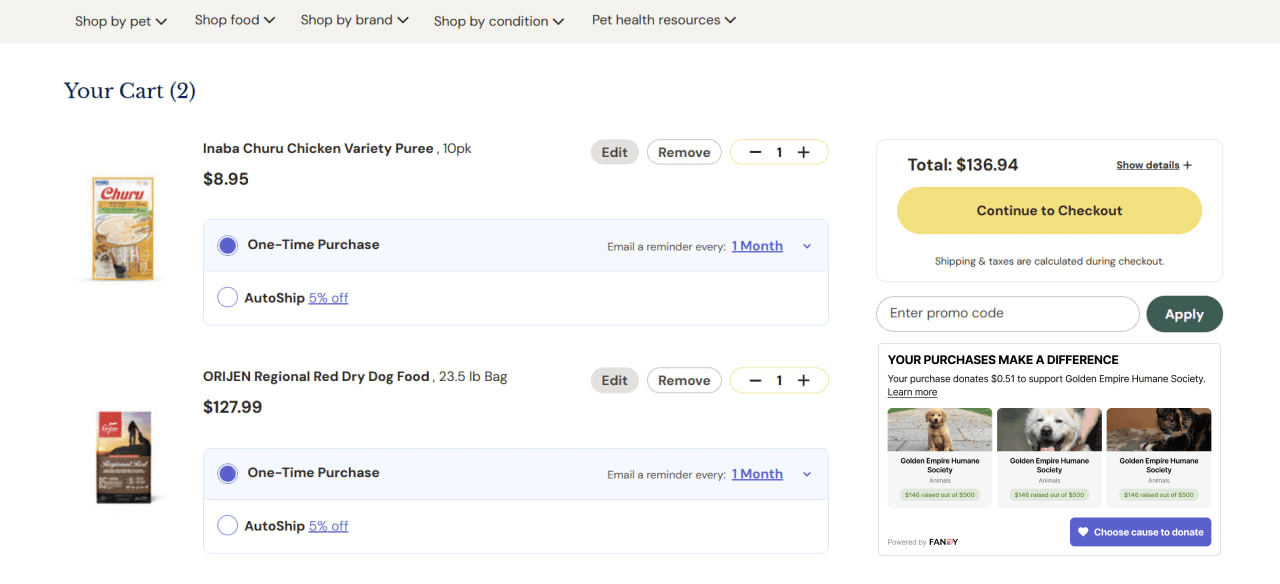The image size is (1280, 584).
Task: Apply the promo code
Action: coord(1184,314)
